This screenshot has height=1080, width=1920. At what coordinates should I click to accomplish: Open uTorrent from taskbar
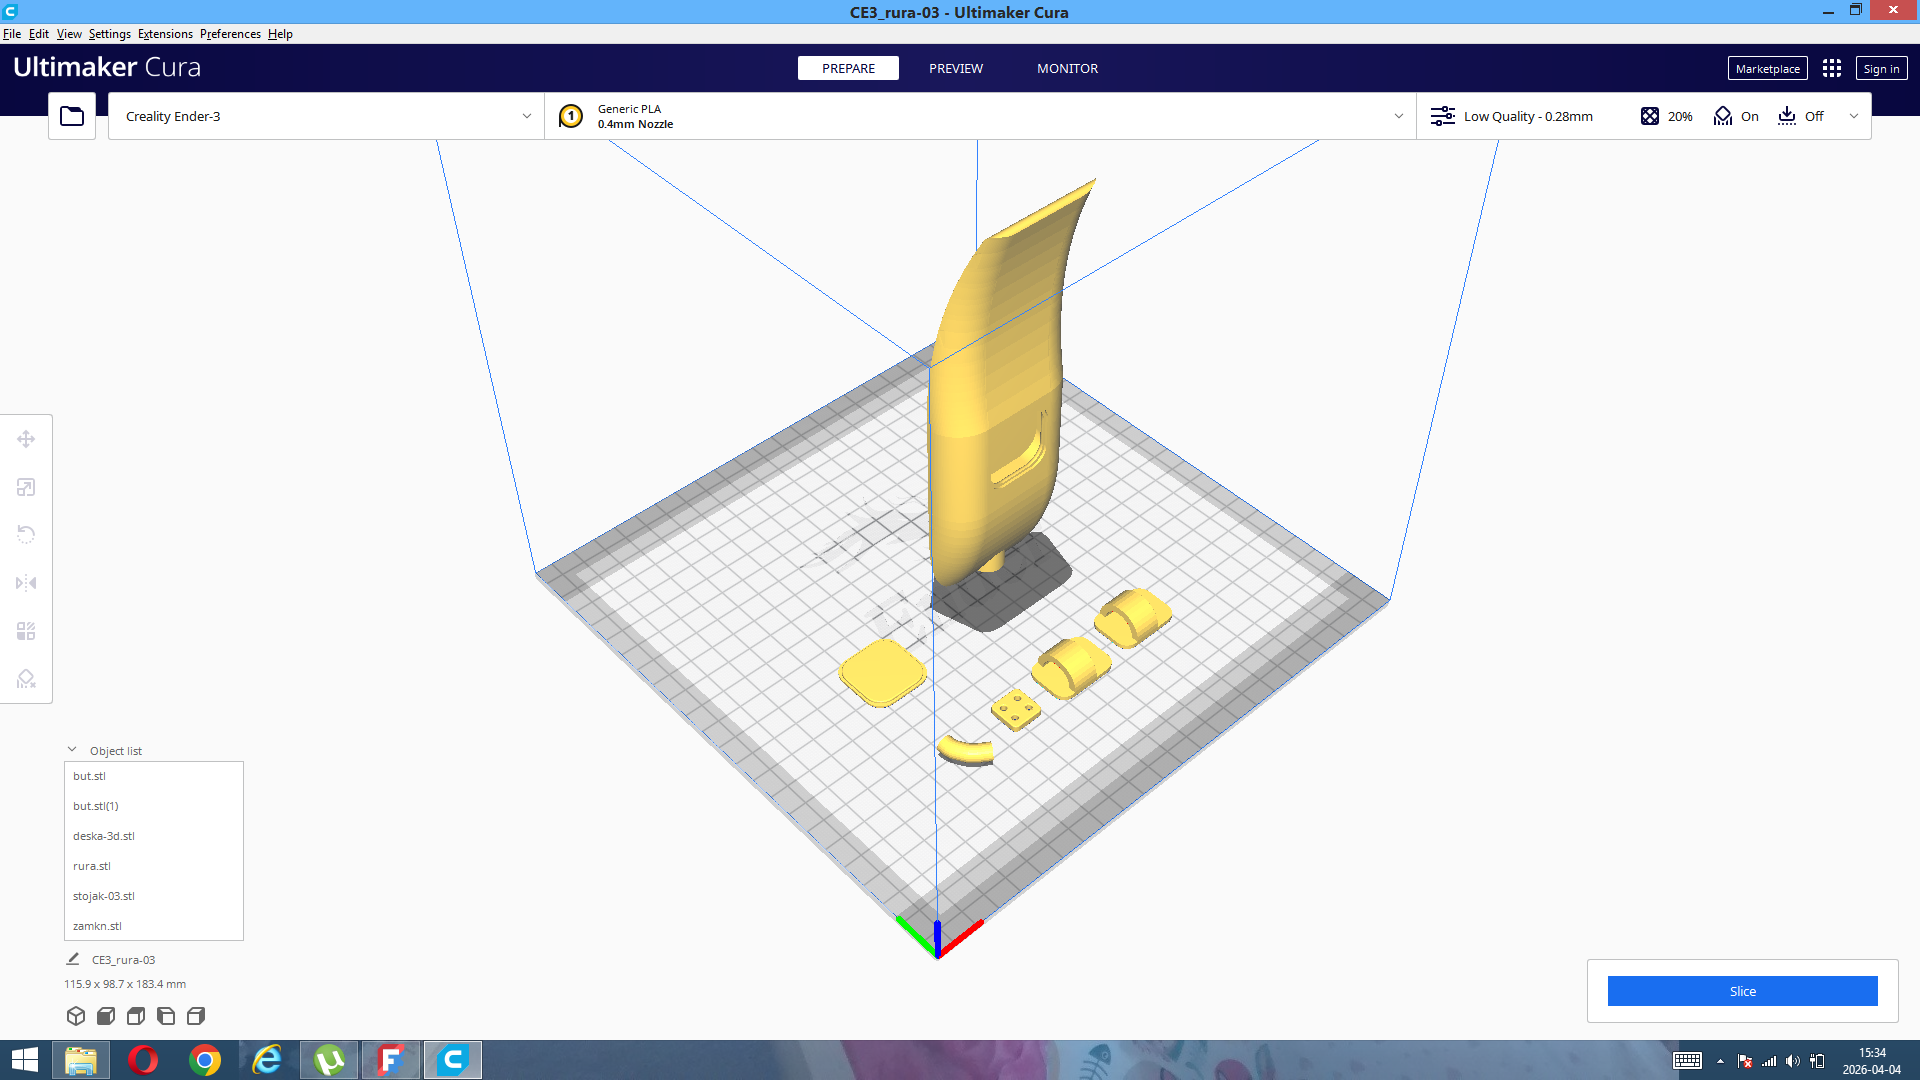point(329,1060)
